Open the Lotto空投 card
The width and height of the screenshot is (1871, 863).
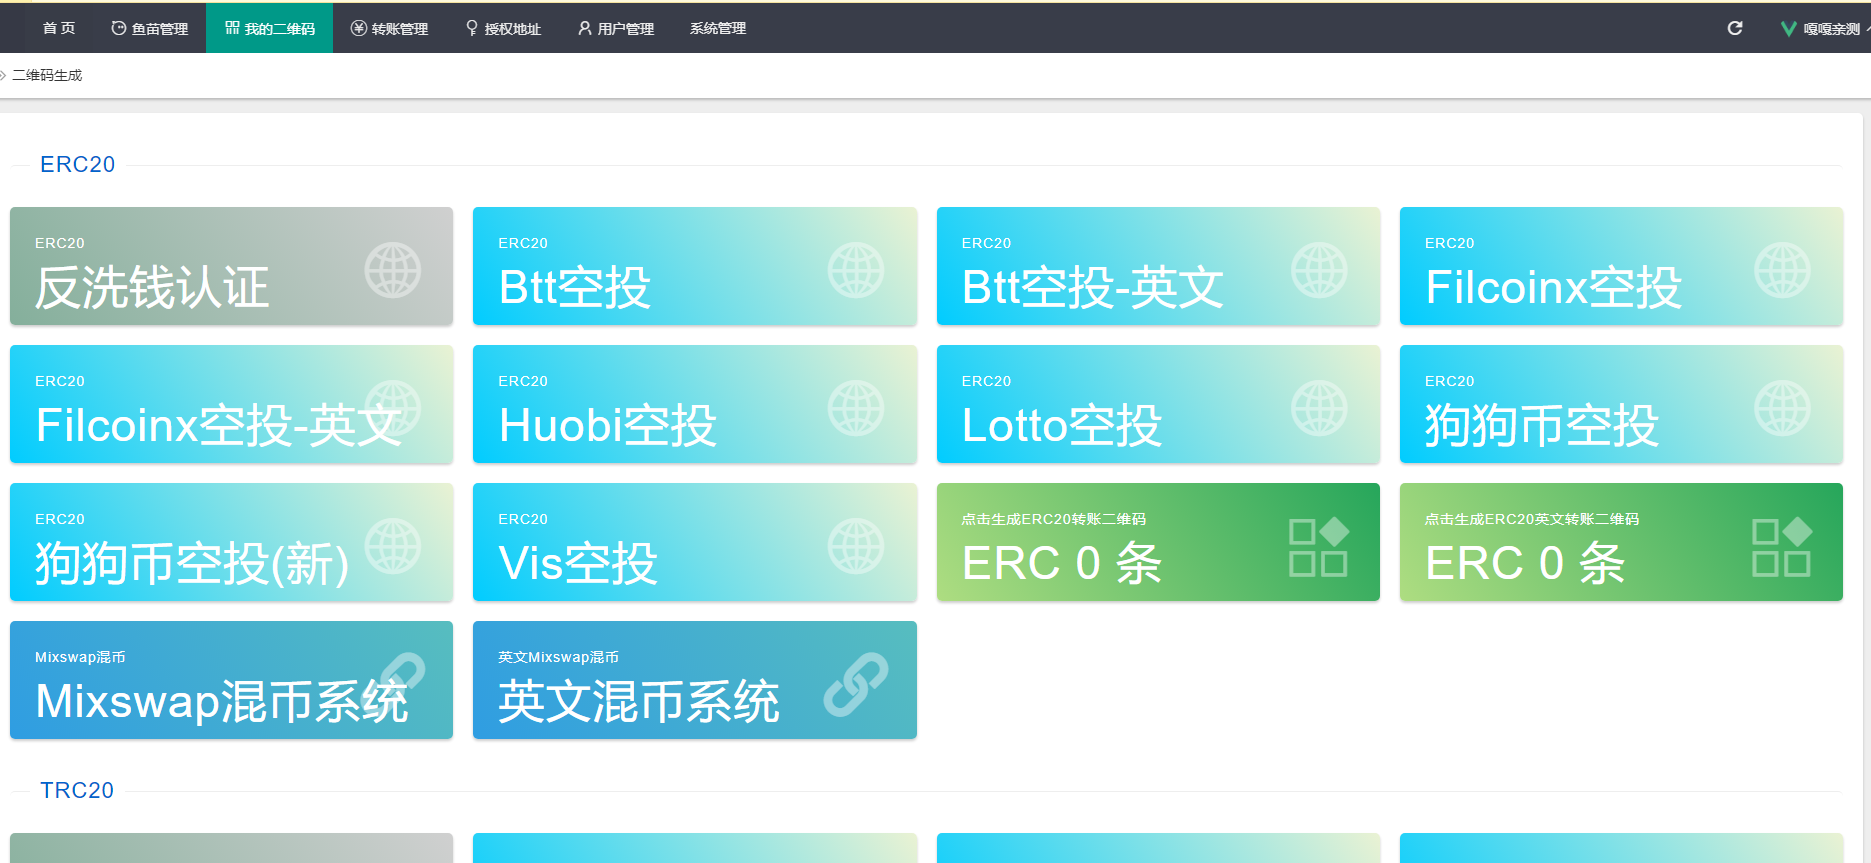click(1158, 404)
